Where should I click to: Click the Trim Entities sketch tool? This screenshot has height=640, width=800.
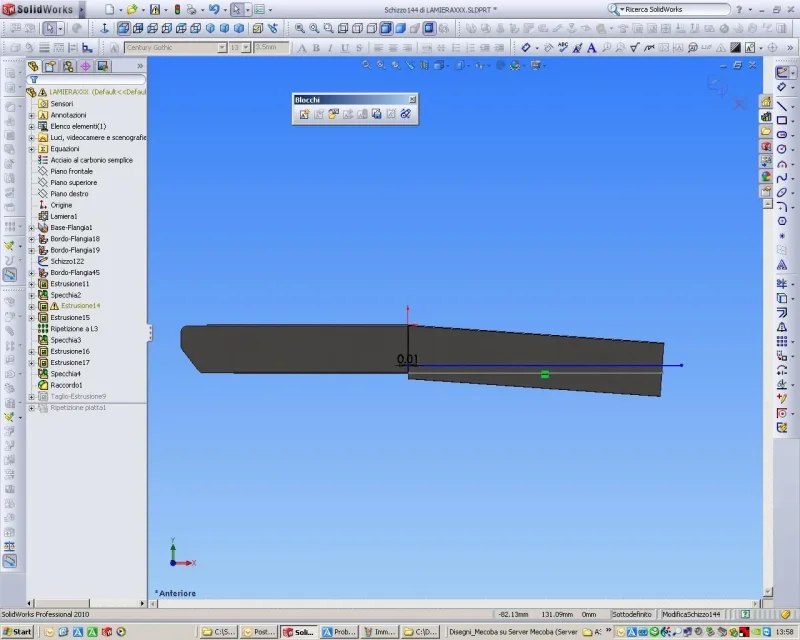coord(782,284)
